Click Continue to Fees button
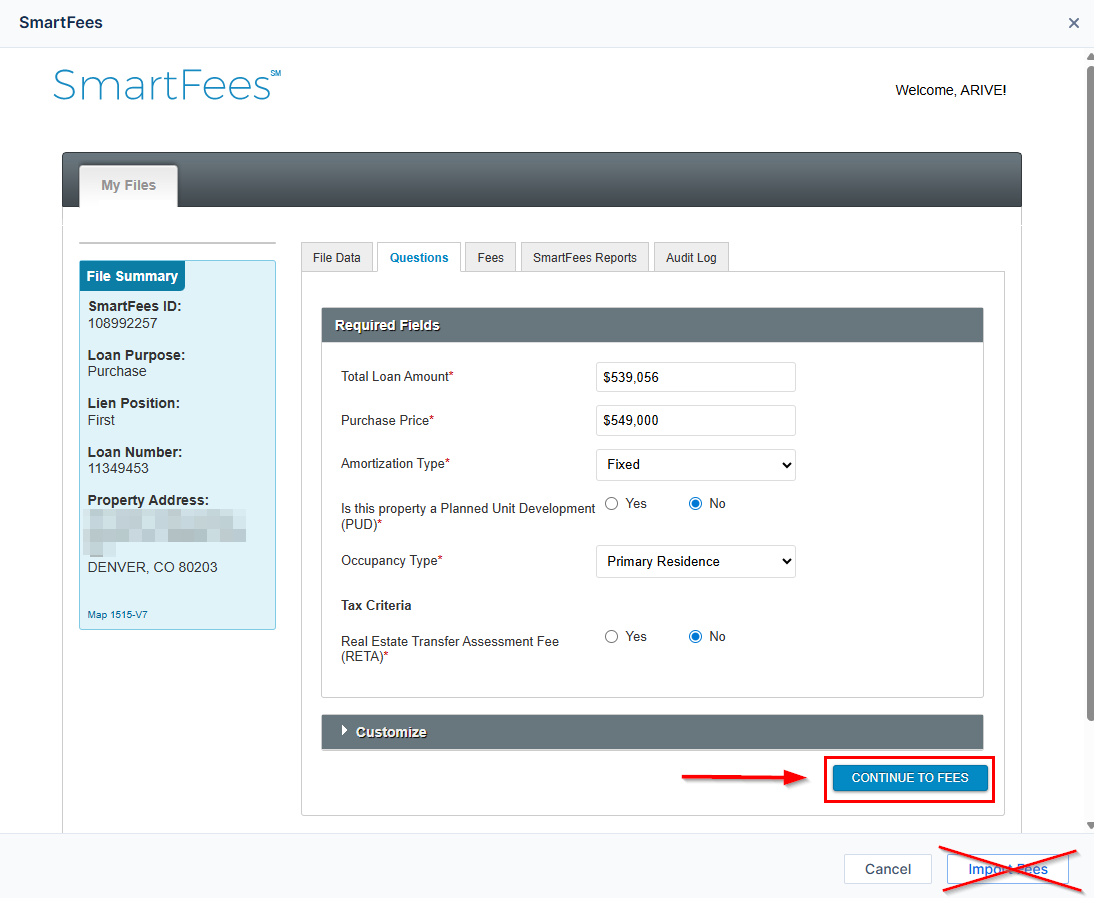This screenshot has height=898, width=1094. [x=910, y=778]
